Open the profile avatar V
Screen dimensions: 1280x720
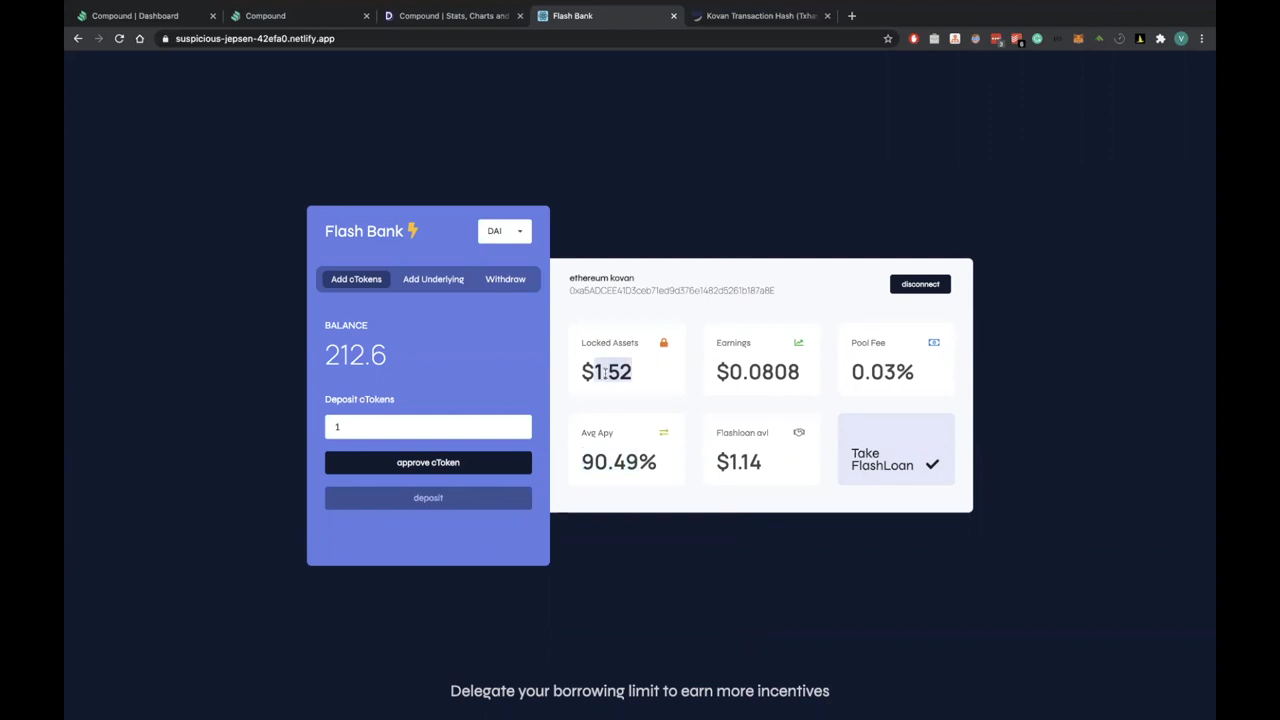pyautogui.click(x=1181, y=39)
